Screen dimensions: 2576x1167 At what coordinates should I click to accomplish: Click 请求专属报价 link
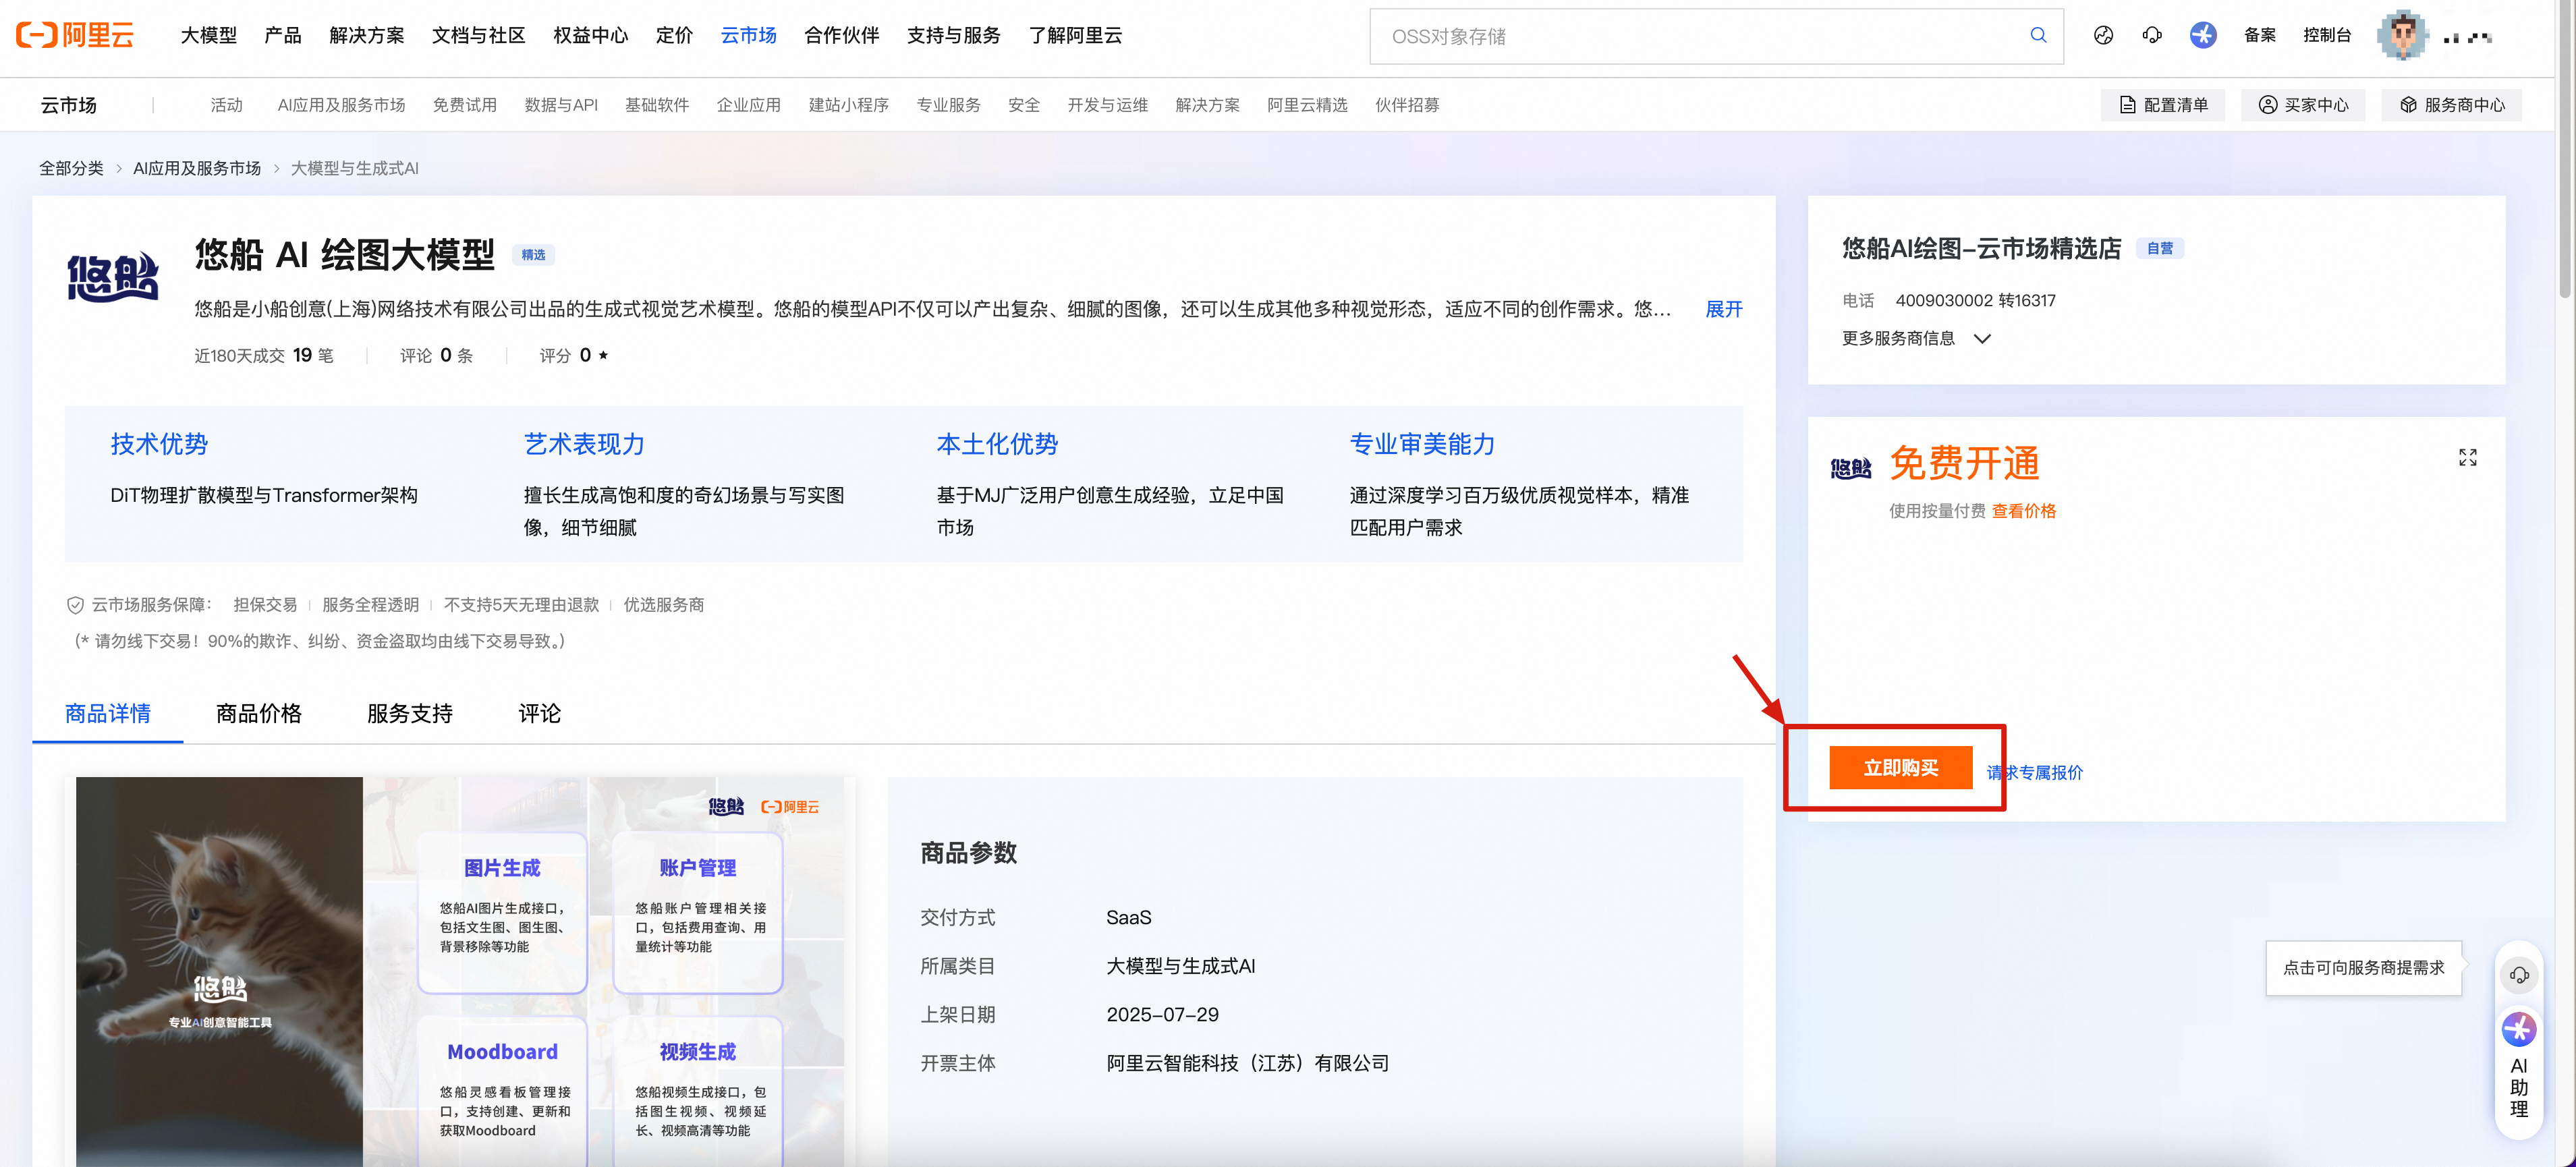coord(2034,772)
